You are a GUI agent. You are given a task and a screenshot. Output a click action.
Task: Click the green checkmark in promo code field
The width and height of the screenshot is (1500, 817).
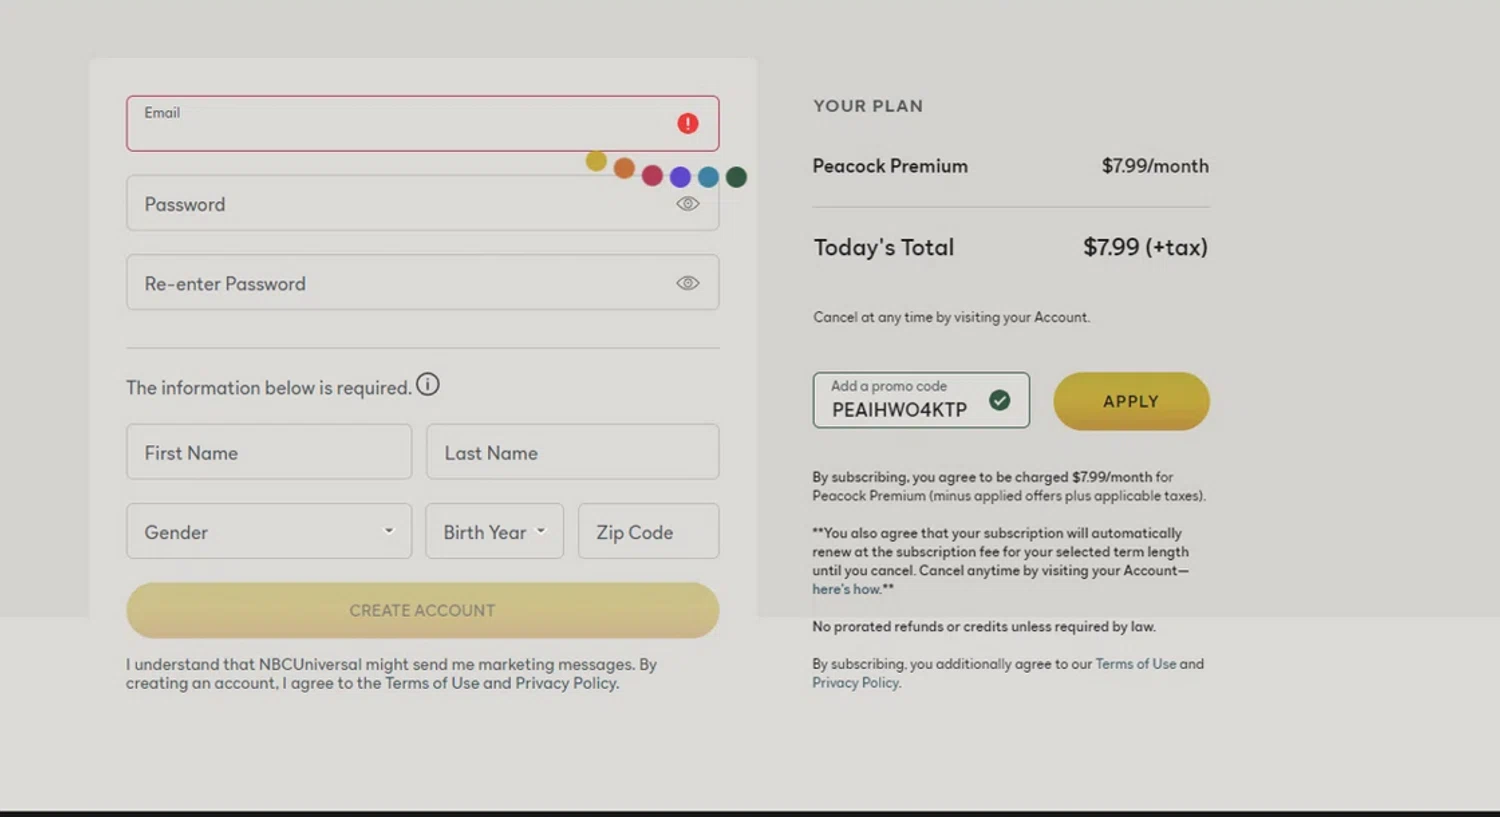[x=999, y=400]
